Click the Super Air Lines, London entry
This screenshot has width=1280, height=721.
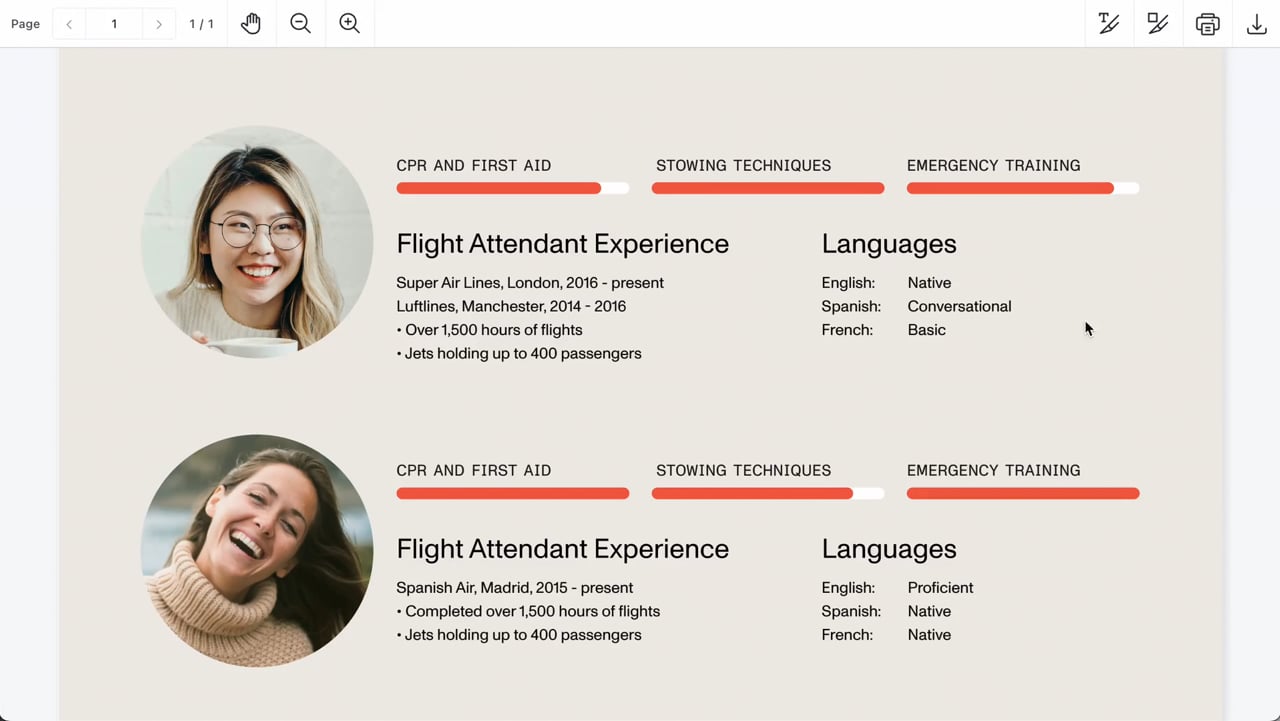[530, 283]
